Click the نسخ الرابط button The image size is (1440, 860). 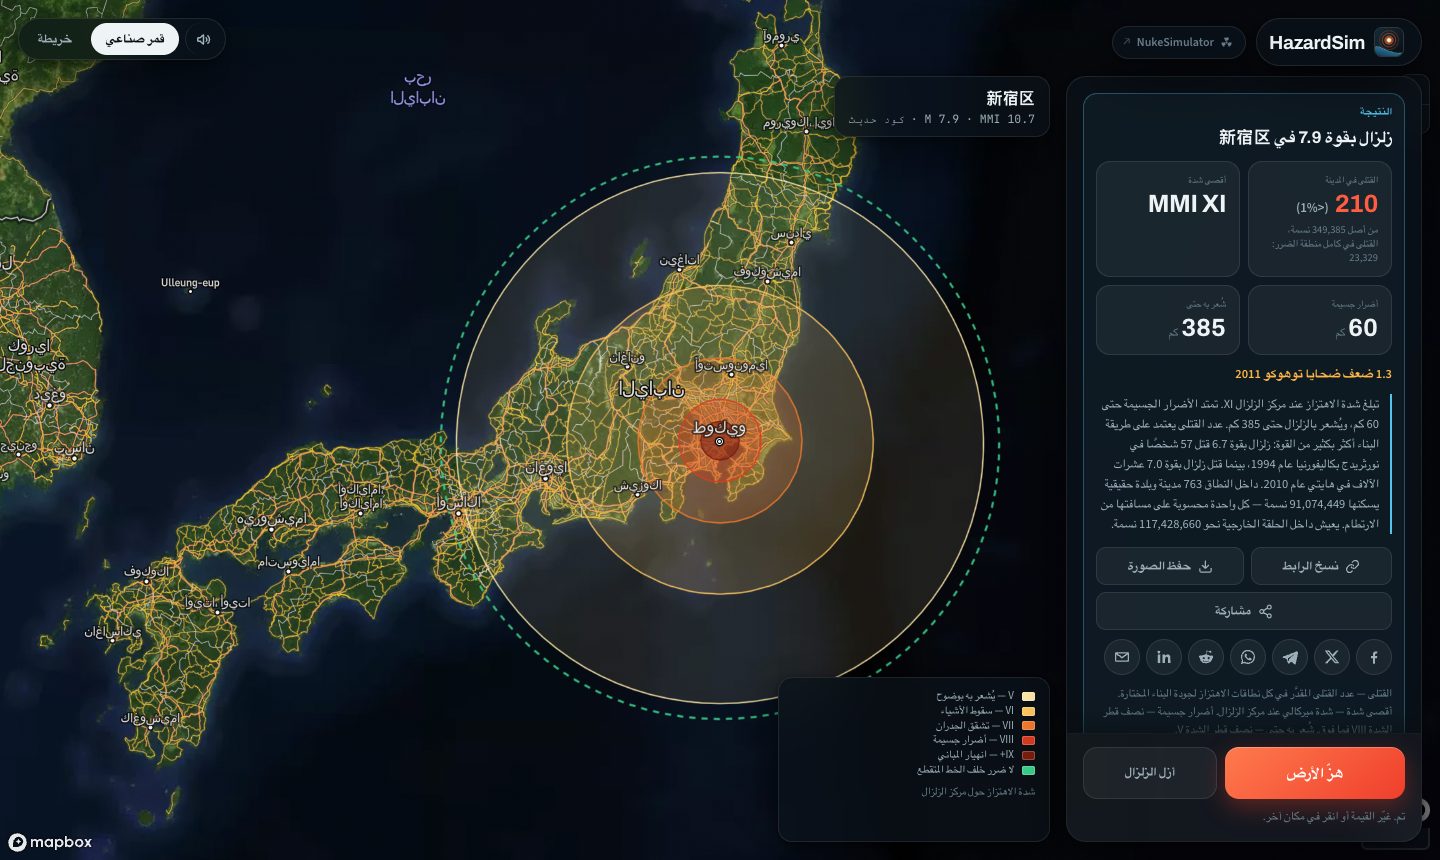pyautogui.click(x=1321, y=566)
